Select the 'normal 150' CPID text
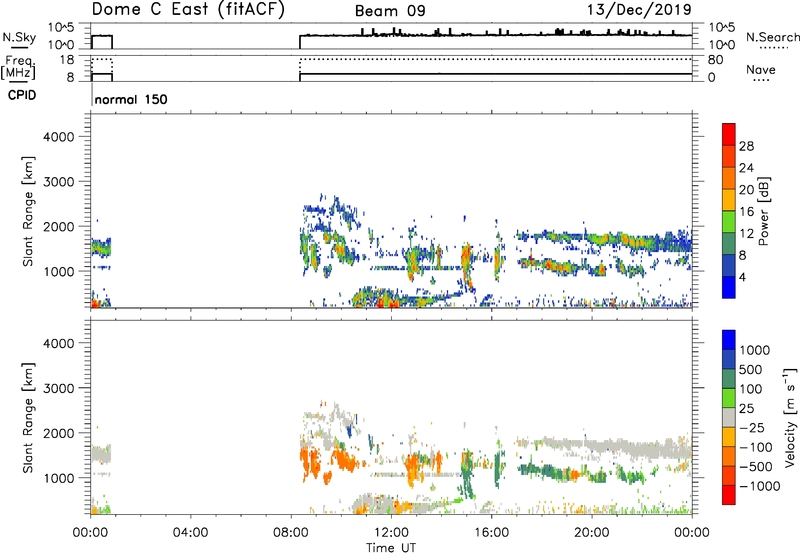The height and width of the screenshot is (554, 800). (131, 99)
